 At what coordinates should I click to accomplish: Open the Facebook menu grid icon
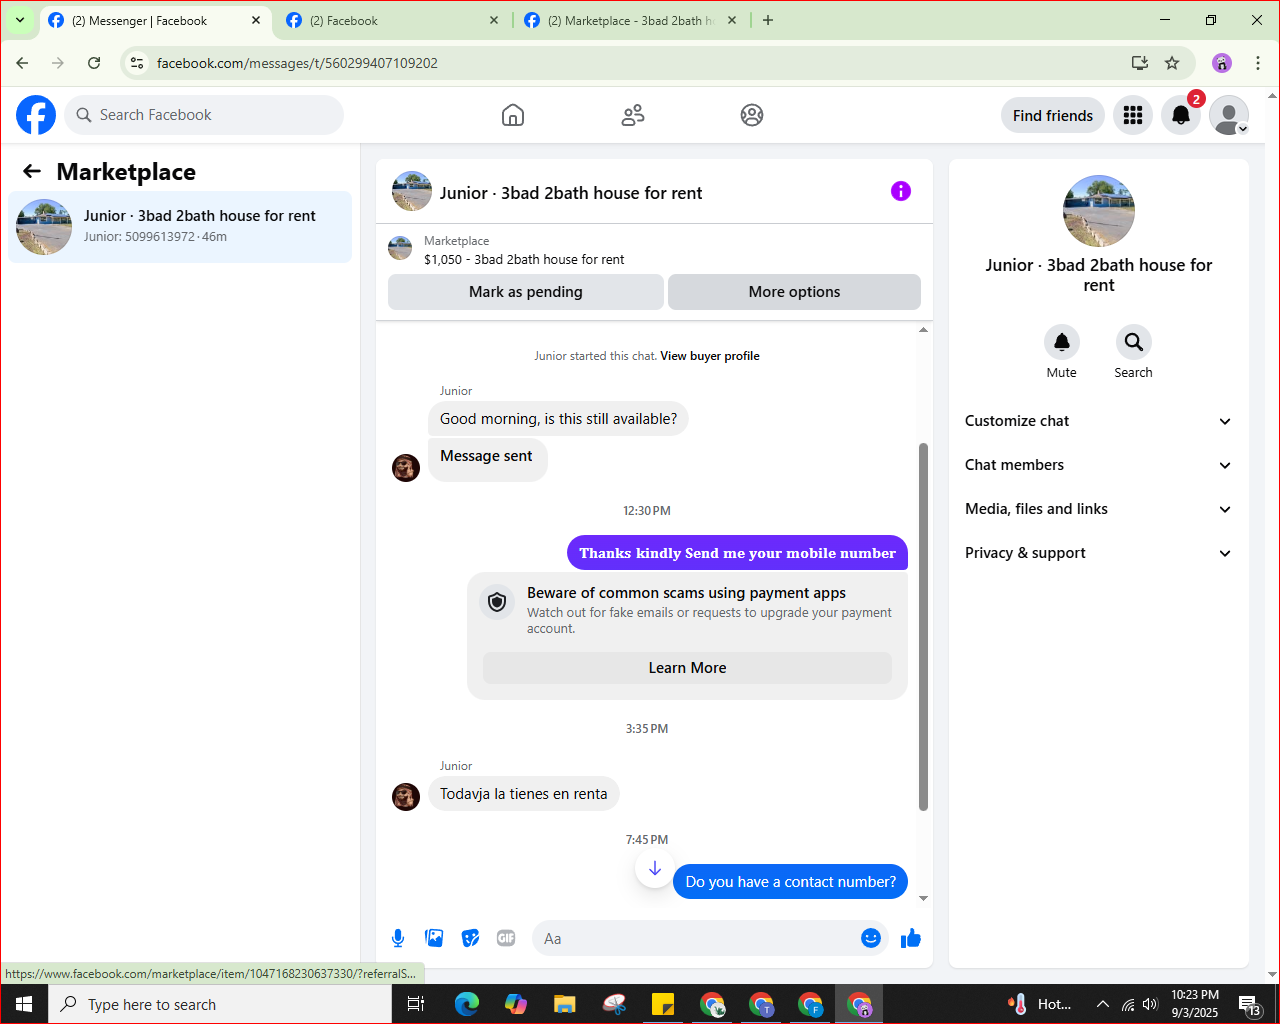tap(1133, 115)
